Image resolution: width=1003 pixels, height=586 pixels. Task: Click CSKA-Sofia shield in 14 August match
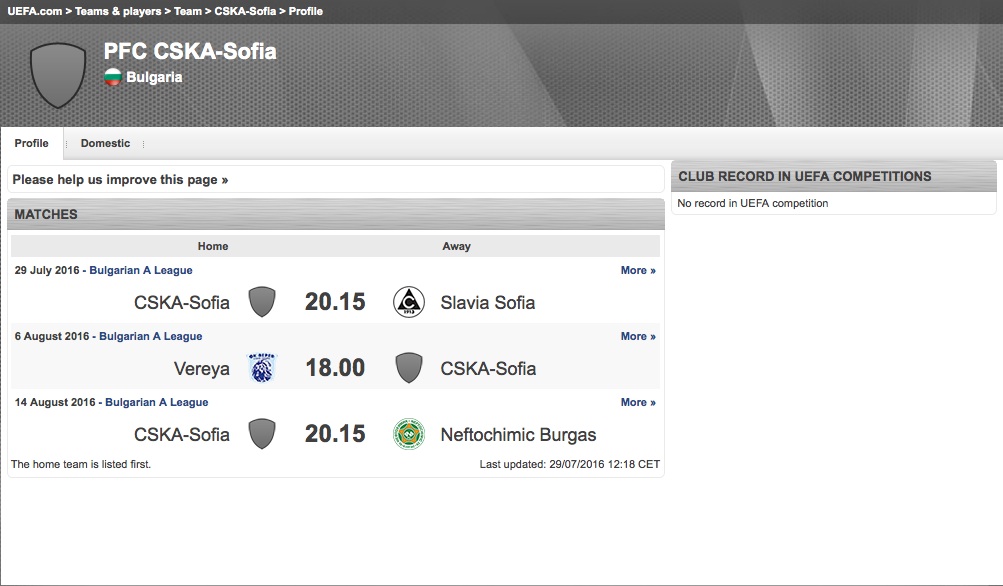[x=262, y=434]
